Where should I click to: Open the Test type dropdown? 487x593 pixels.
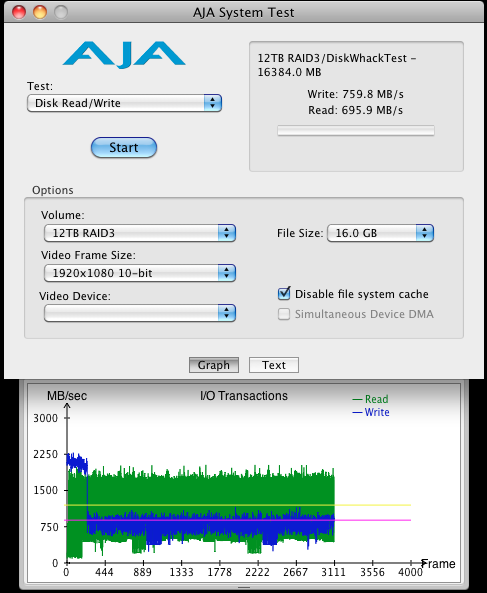pos(124,103)
